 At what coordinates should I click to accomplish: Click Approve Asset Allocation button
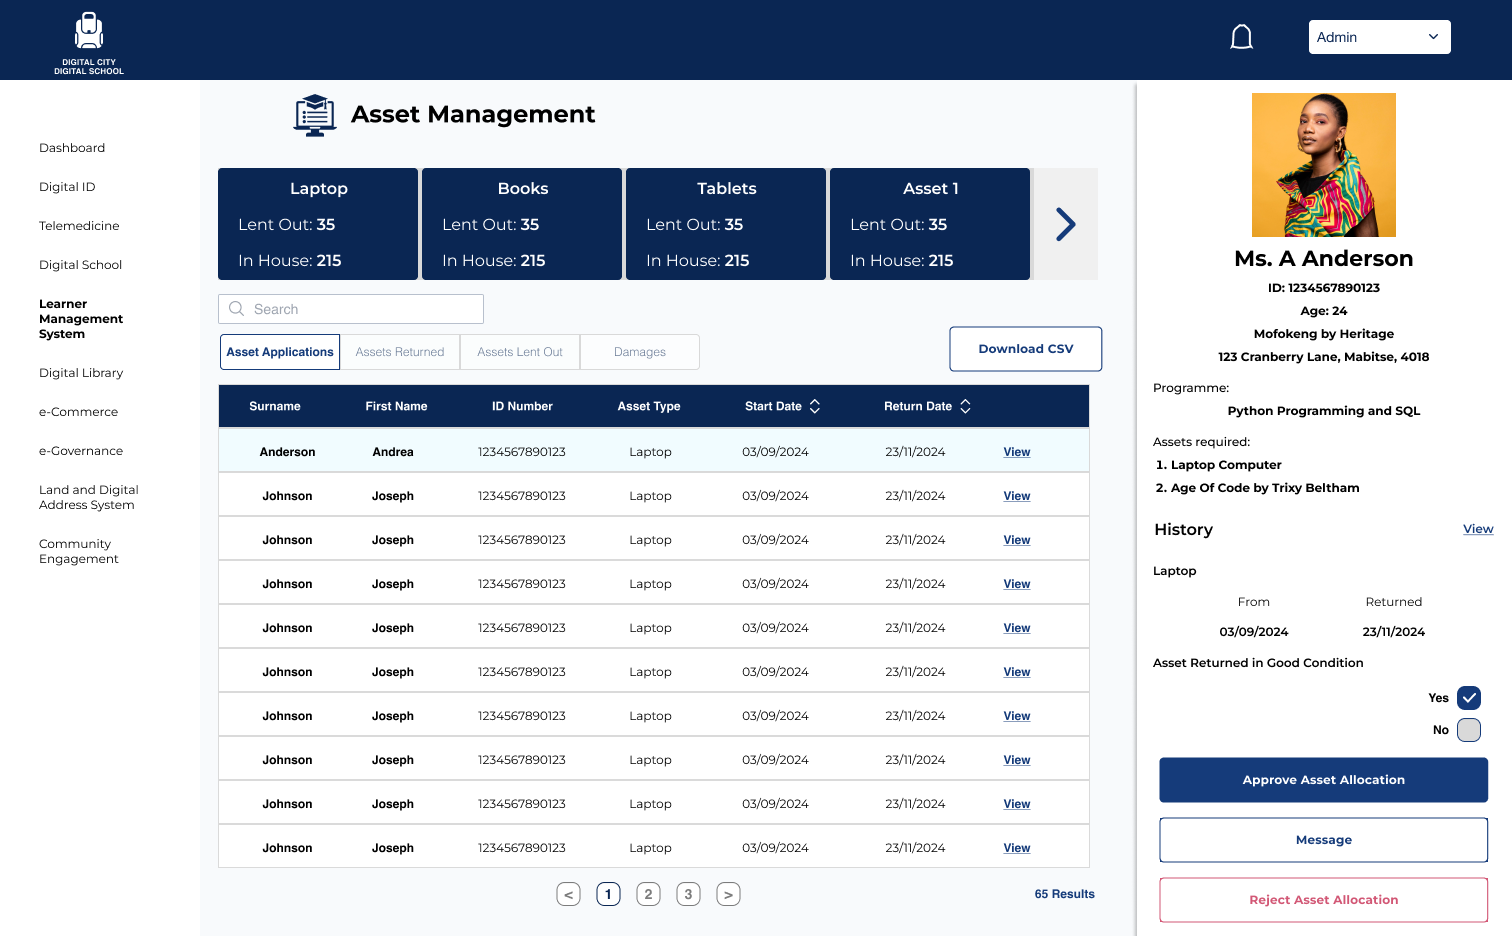(x=1323, y=780)
